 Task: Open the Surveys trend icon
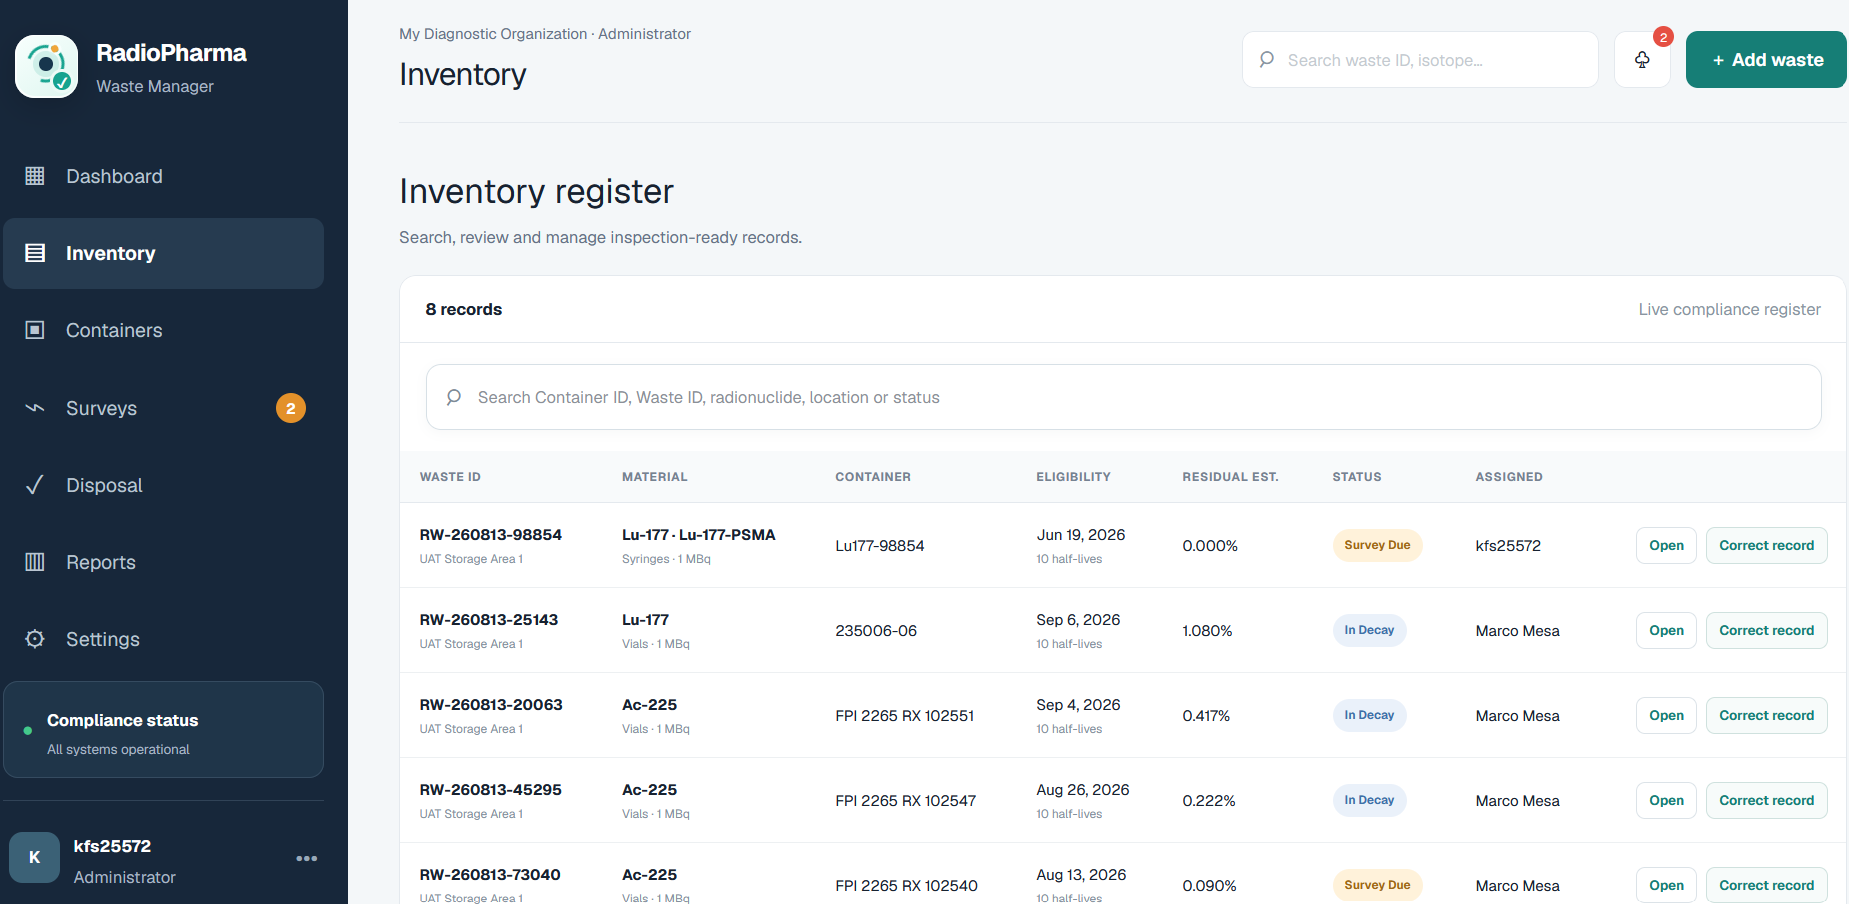(x=35, y=408)
